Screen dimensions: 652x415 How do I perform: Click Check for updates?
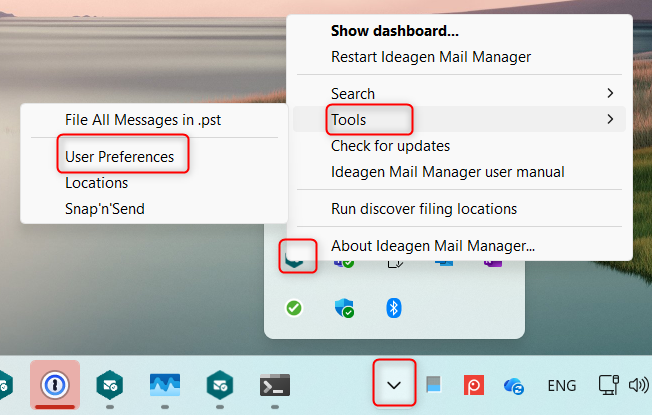coord(391,146)
